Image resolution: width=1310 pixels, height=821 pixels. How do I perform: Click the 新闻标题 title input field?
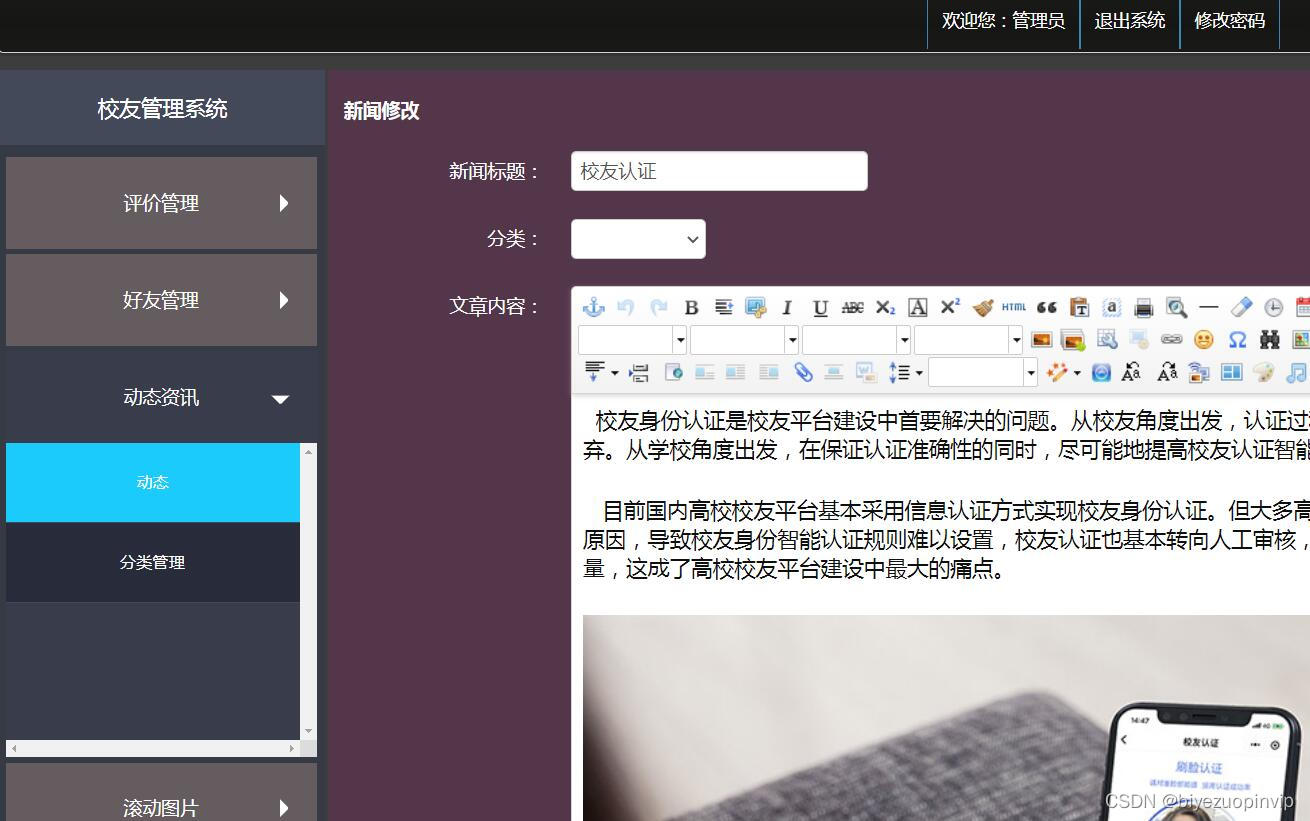point(718,170)
